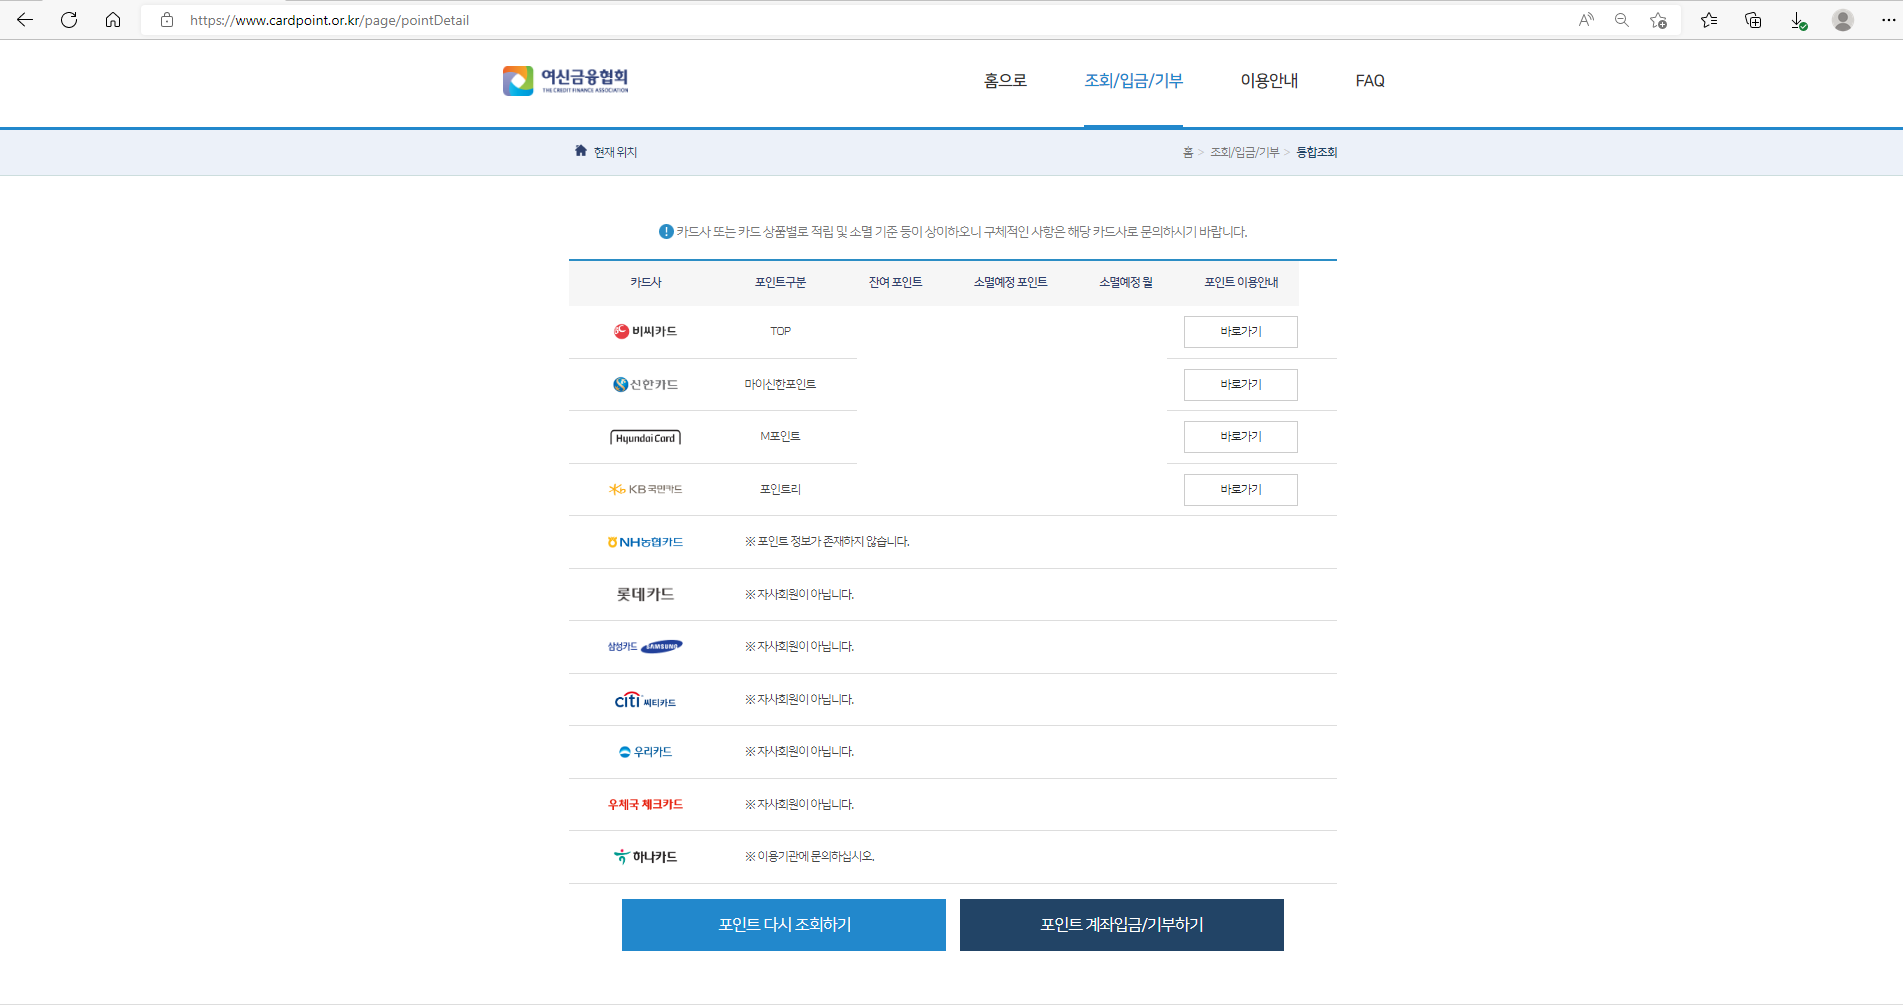Click the 우리카드 logo icon

coord(625,752)
